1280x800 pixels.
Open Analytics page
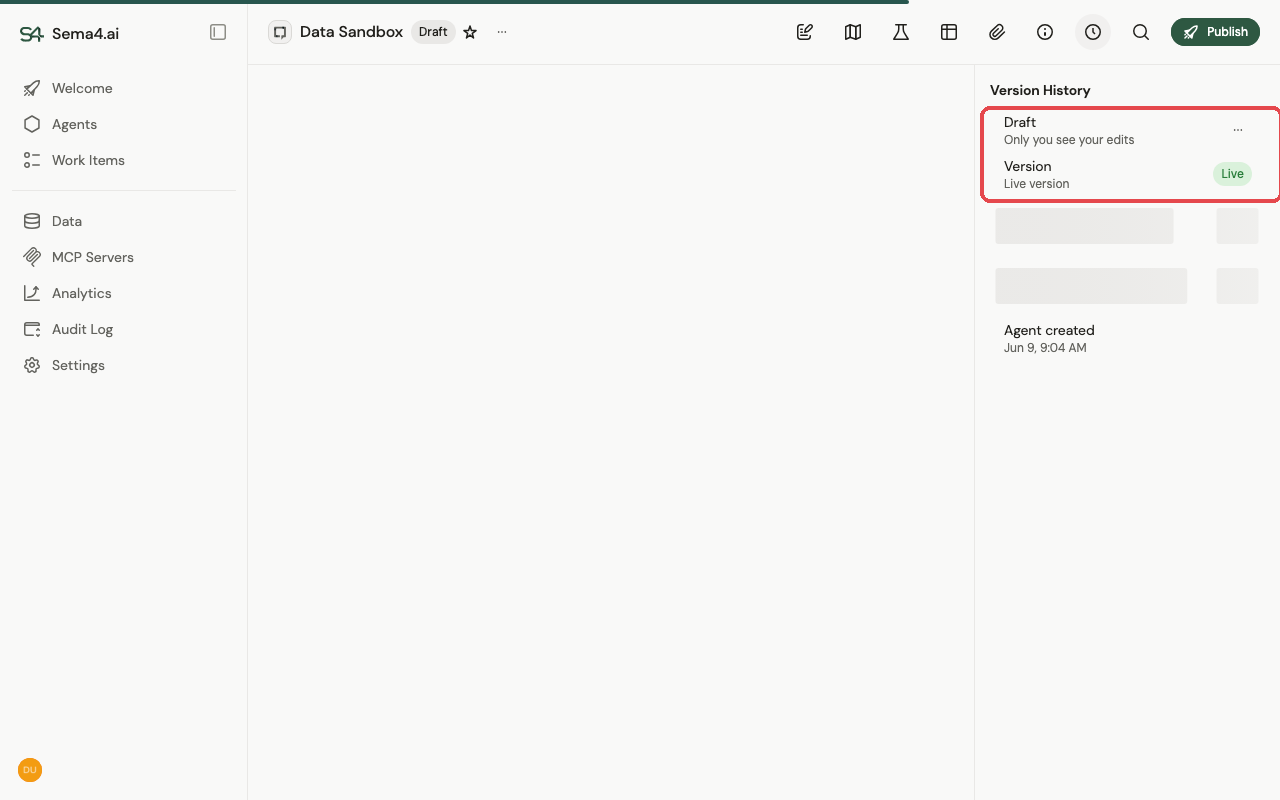coord(124,293)
